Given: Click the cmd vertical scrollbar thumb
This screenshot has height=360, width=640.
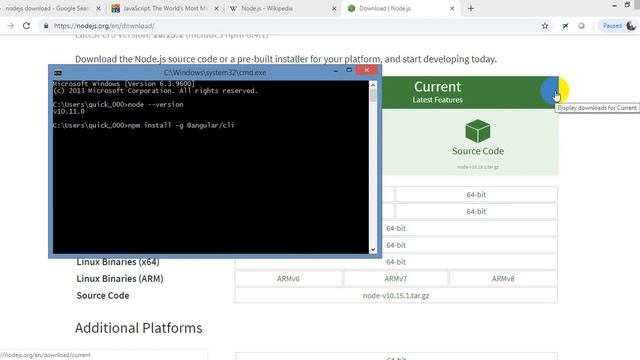Looking at the screenshot, I should [x=373, y=96].
